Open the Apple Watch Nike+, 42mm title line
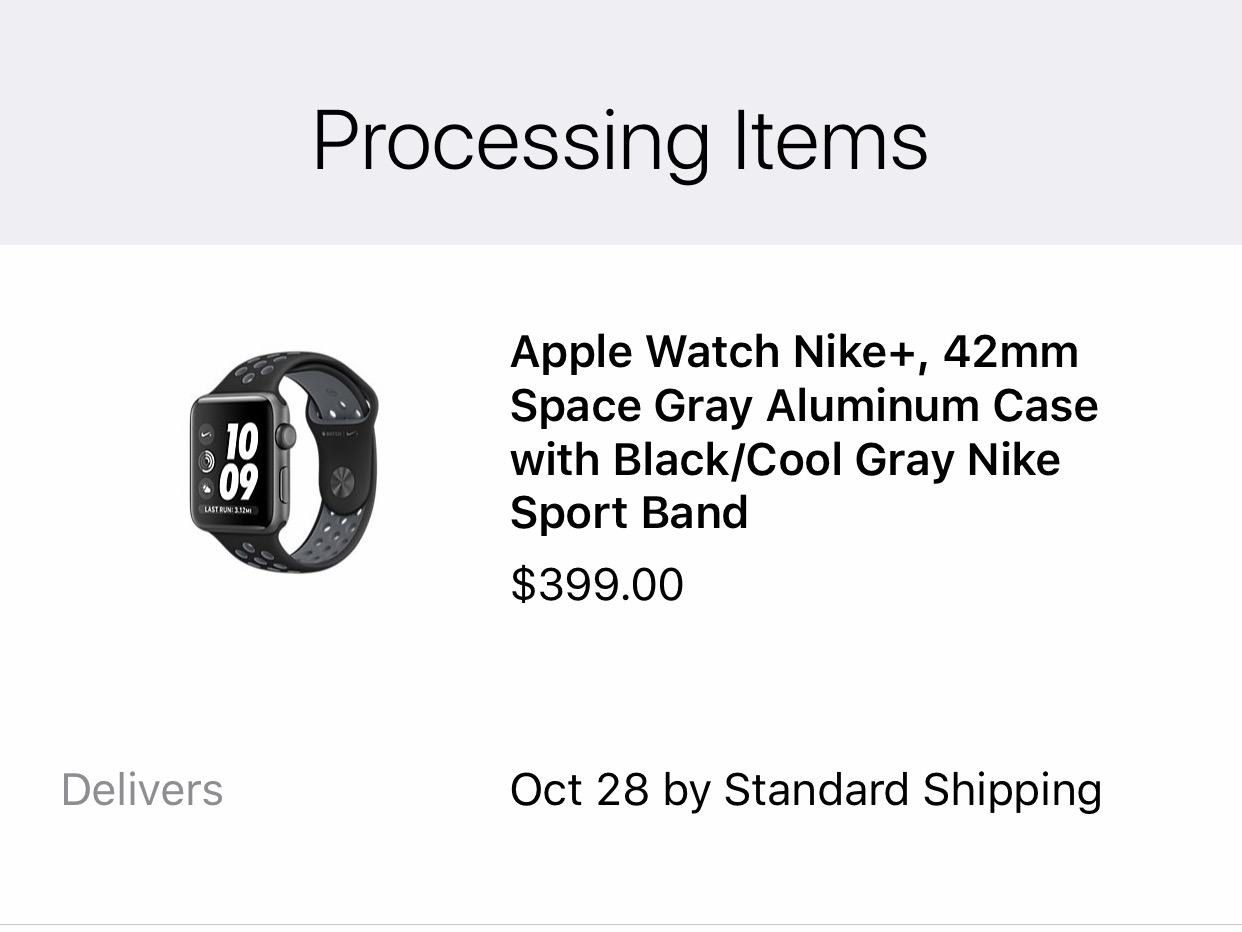The image size is (1242, 932). [795, 352]
